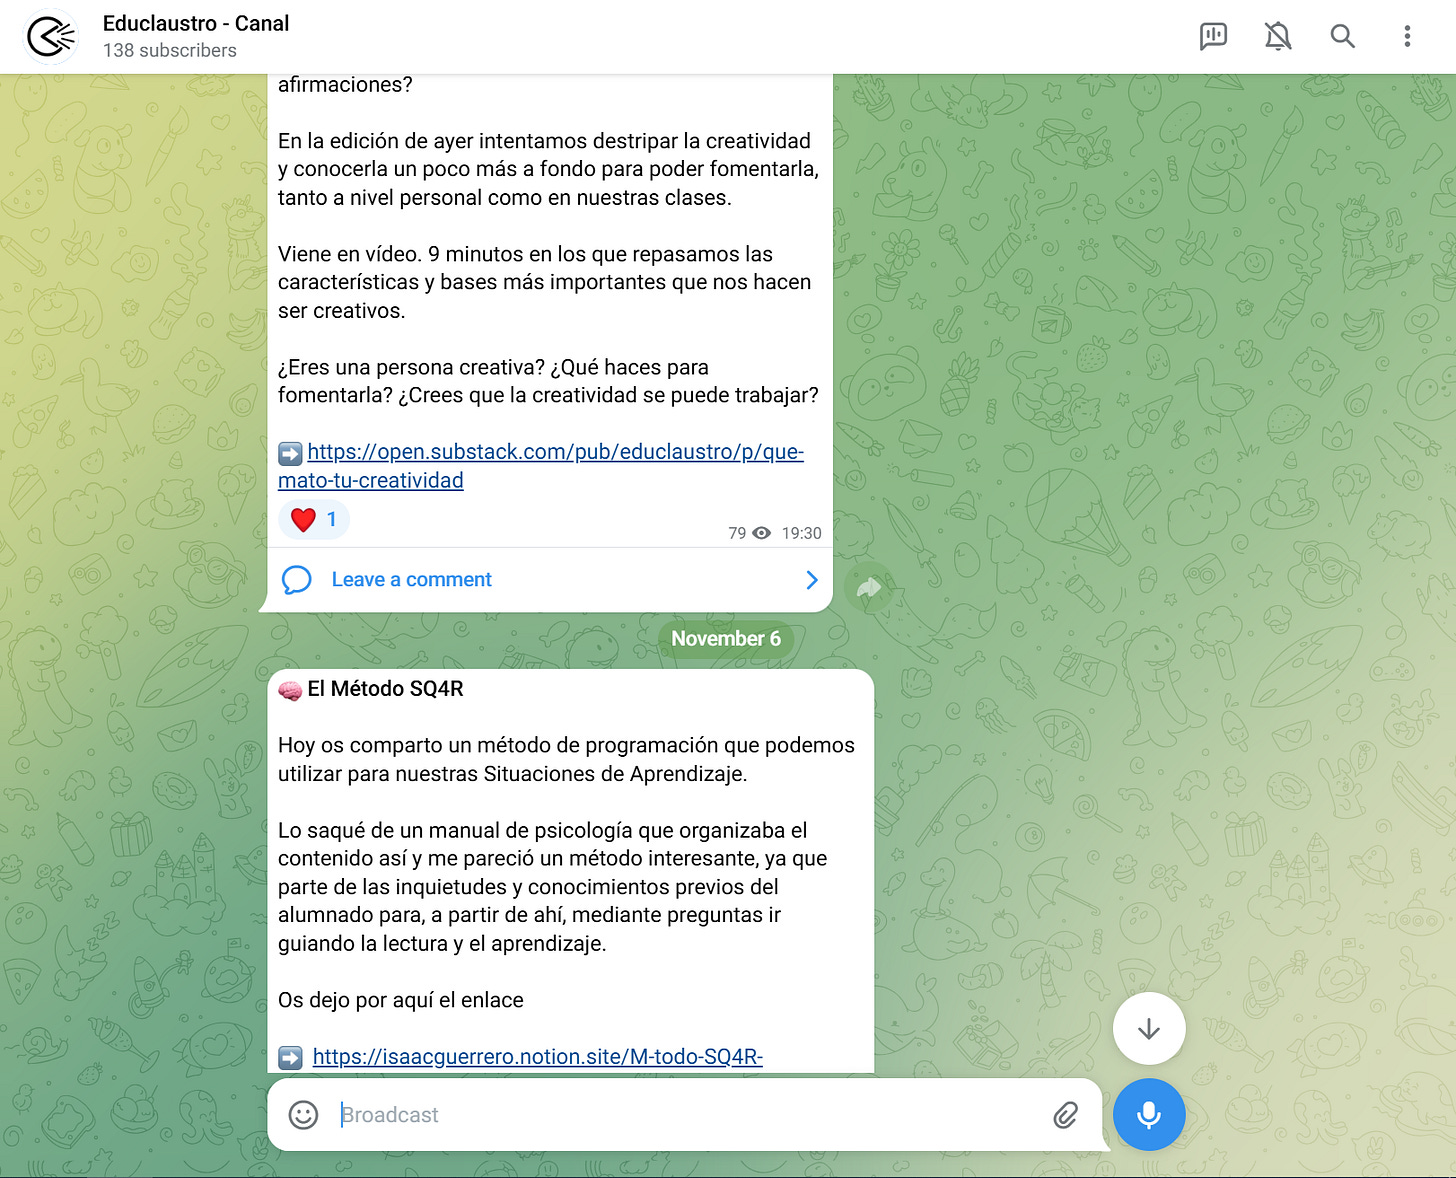Click the 19:30 message timestamp

[x=801, y=534]
